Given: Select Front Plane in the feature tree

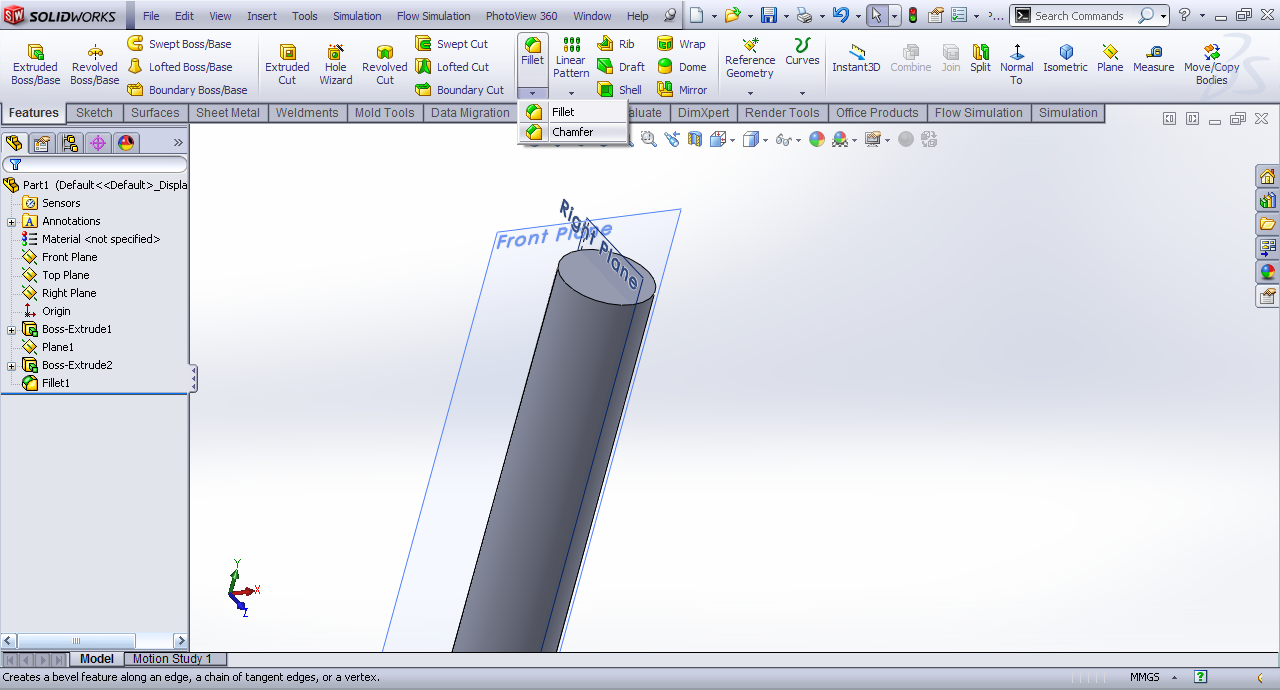Looking at the screenshot, I should pyautogui.click(x=70, y=257).
